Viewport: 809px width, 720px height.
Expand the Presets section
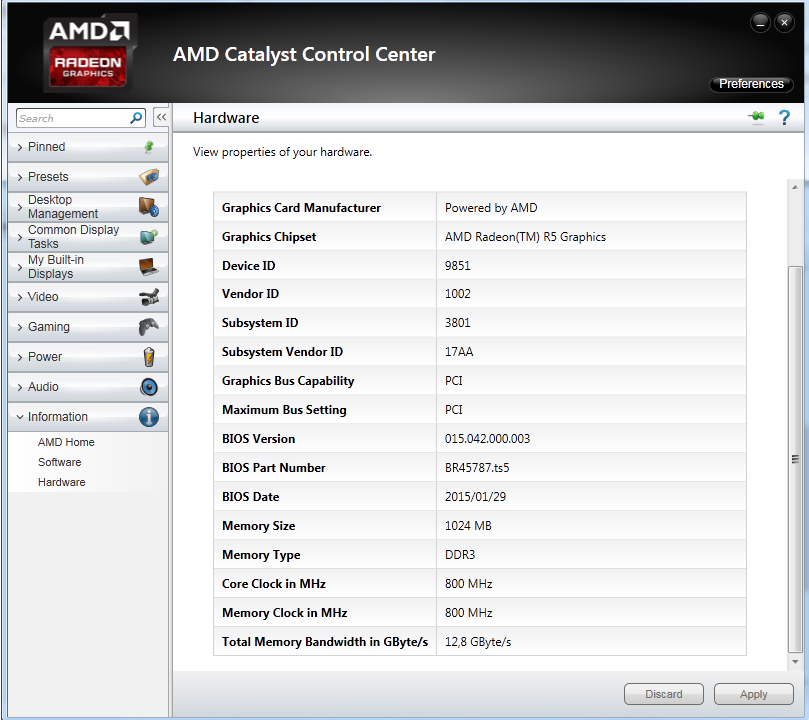pos(88,177)
